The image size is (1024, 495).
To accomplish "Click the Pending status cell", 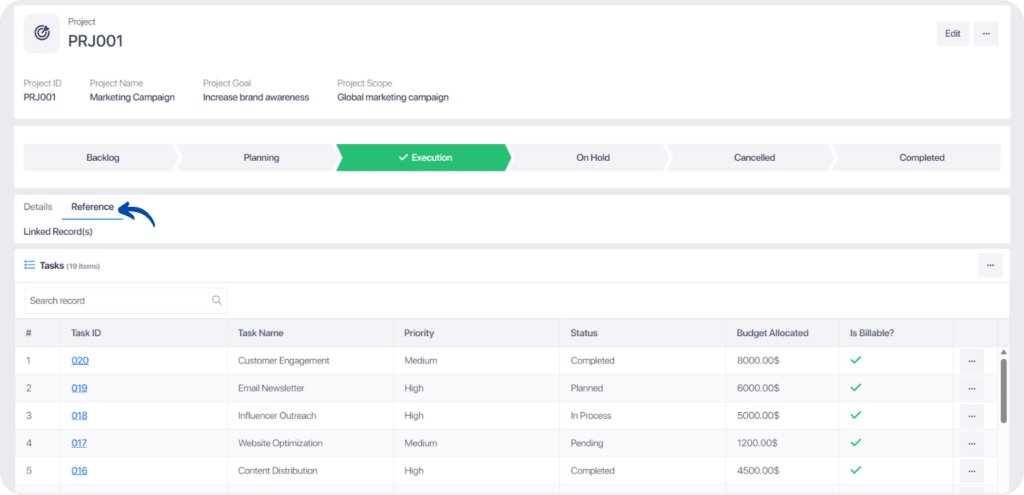I will pyautogui.click(x=586, y=443).
